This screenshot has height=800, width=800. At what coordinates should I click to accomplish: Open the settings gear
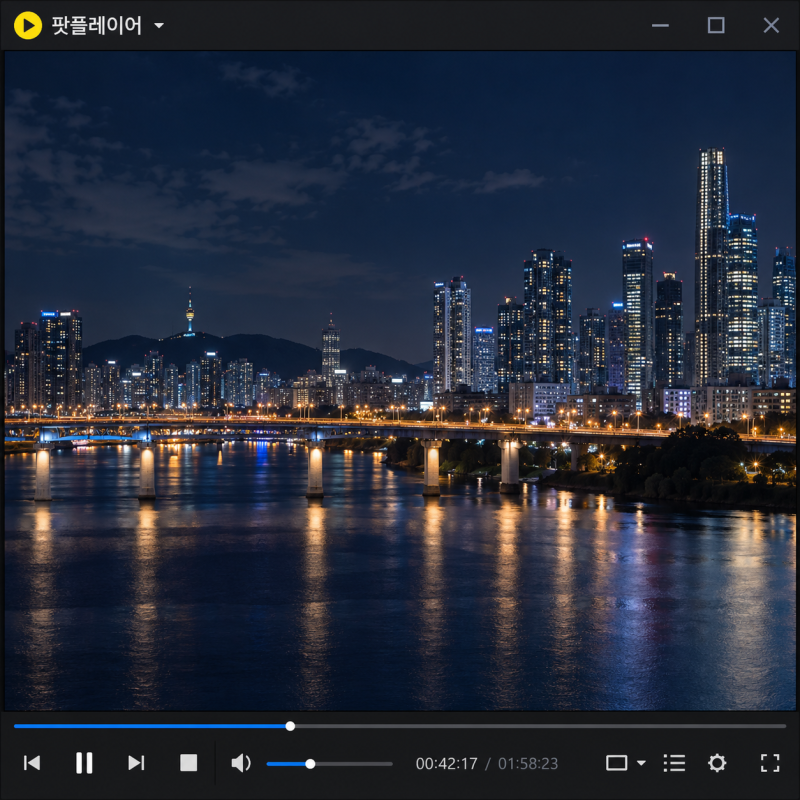(x=717, y=763)
